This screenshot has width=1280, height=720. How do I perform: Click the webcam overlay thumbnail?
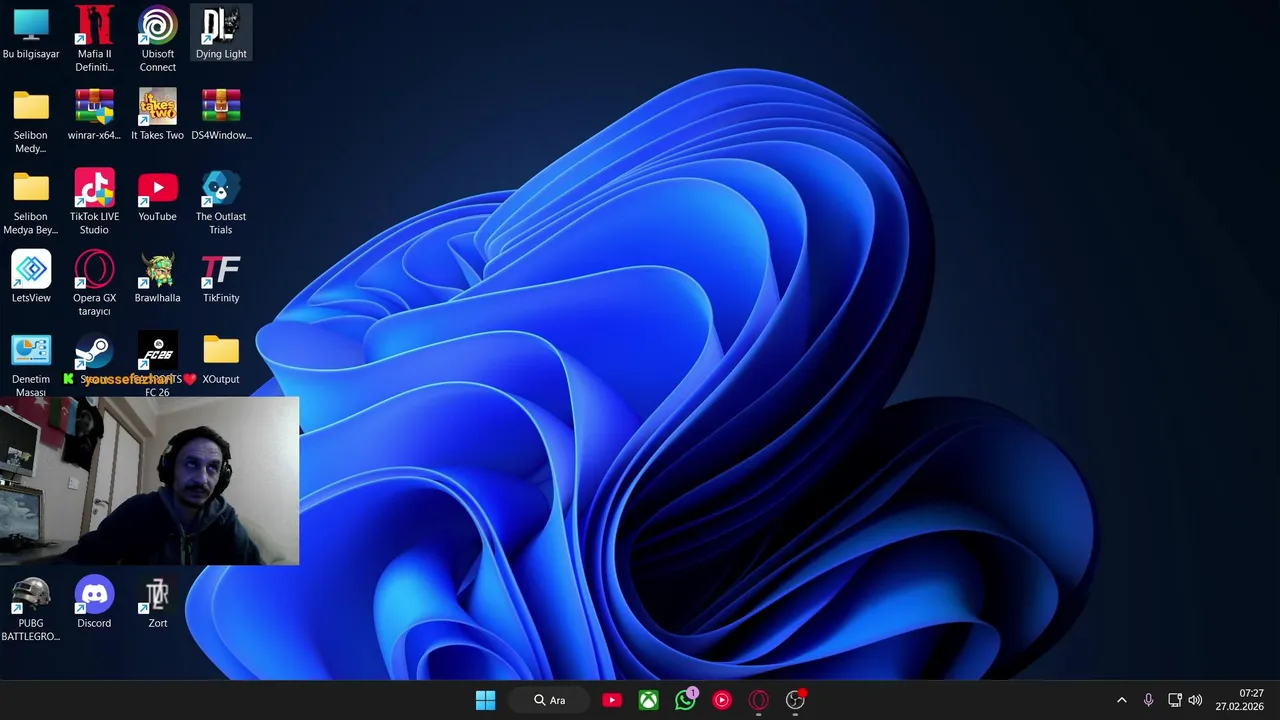[149, 481]
